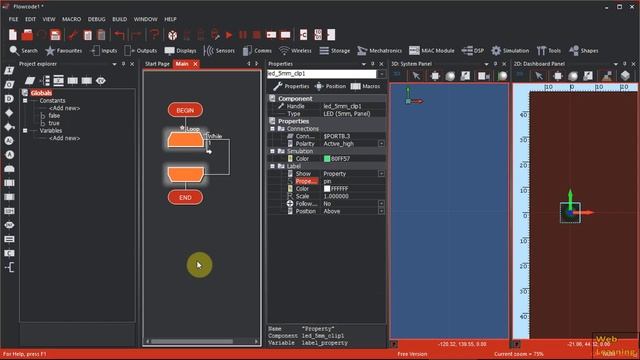640x360 pixels.
Task: Select the Globals root tree item
Action: pos(41,93)
